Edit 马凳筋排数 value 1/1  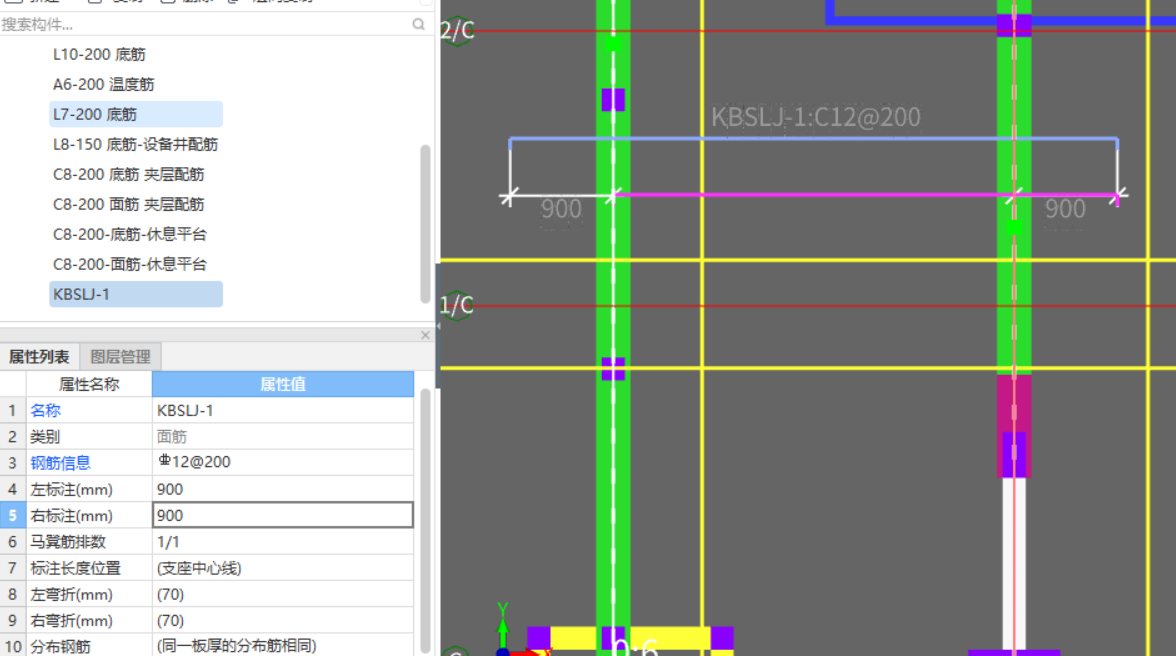(283, 542)
